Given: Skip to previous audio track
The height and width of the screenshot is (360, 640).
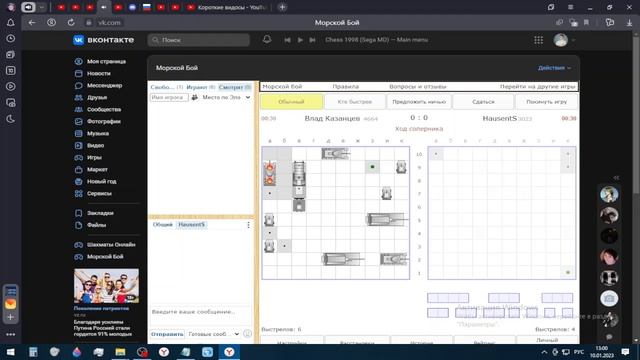Looking at the screenshot, I should click(x=287, y=40).
